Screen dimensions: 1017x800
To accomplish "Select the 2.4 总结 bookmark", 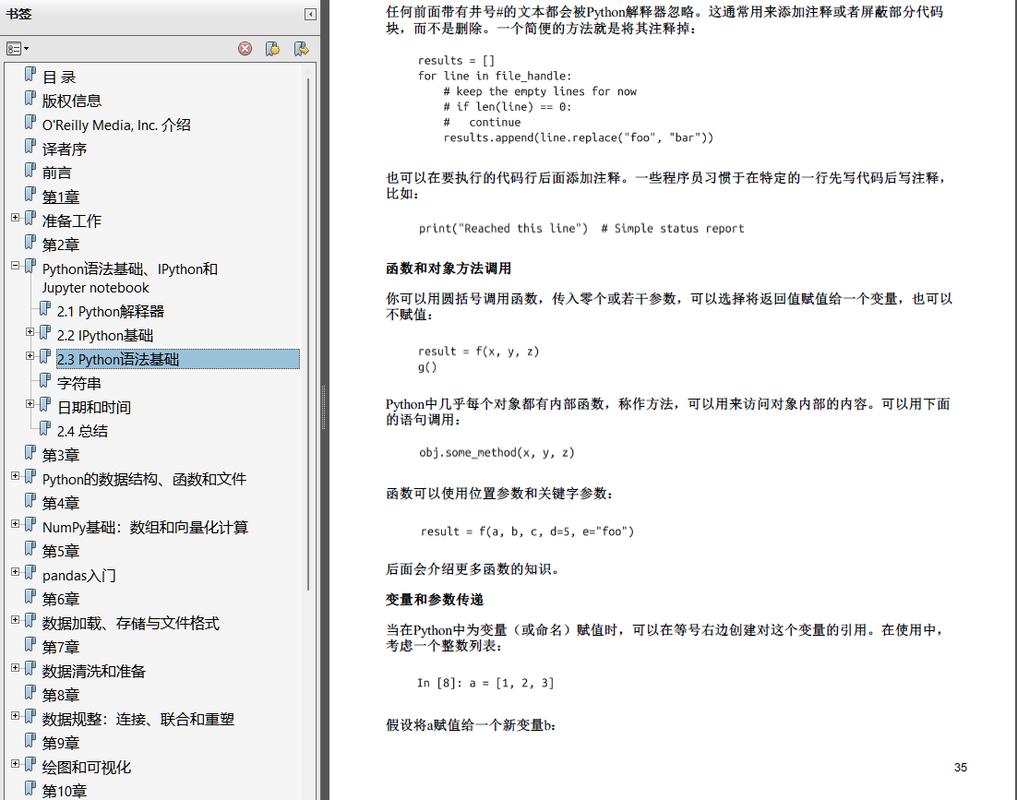I will [x=82, y=430].
